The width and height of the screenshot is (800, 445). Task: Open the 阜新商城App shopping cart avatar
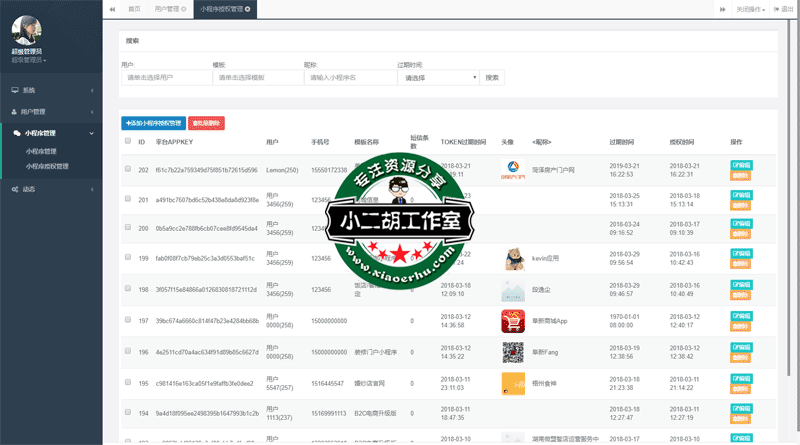tap(513, 321)
